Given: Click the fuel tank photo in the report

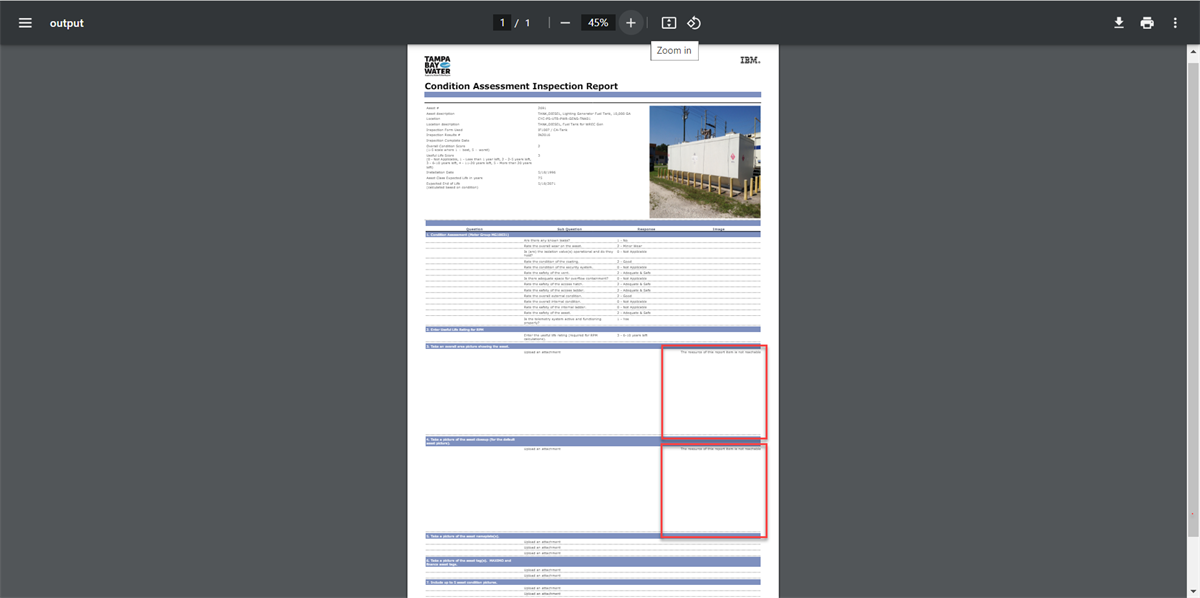Looking at the screenshot, I should tap(705, 162).
